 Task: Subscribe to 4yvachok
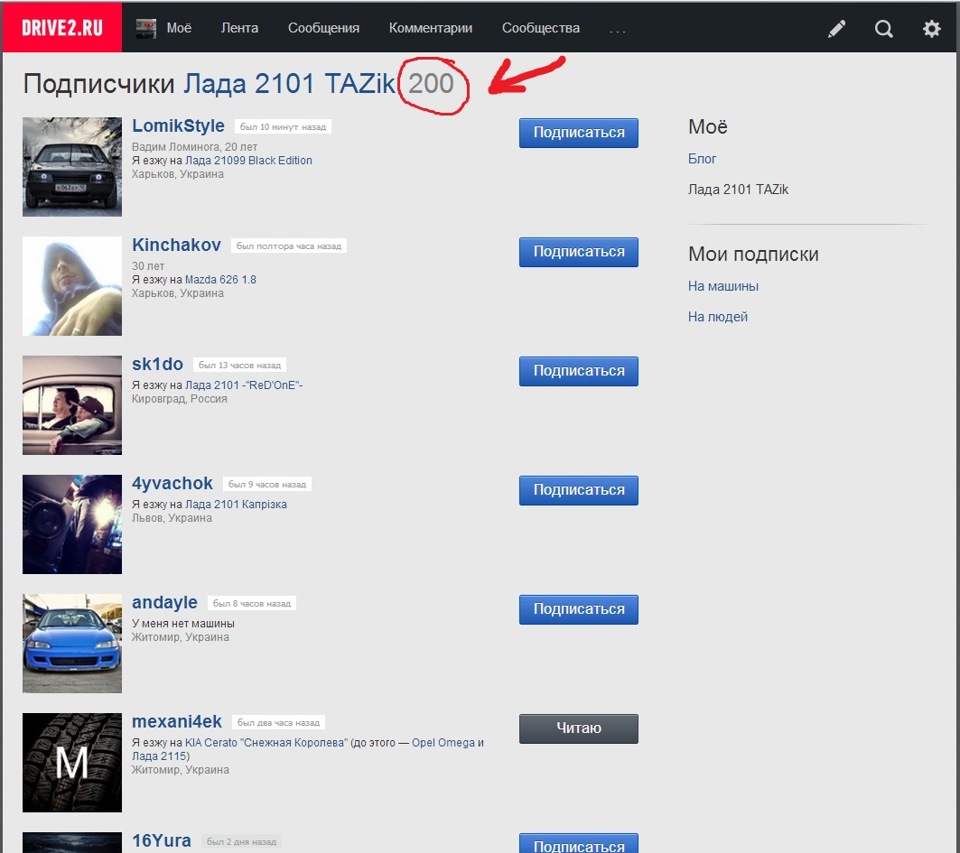point(579,490)
